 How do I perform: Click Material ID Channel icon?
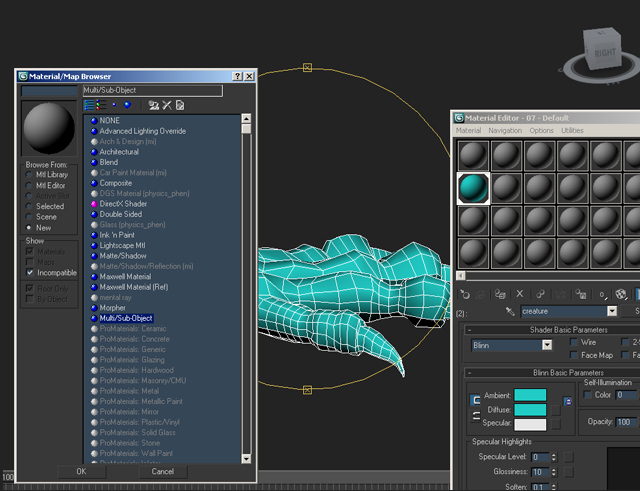tap(602, 295)
